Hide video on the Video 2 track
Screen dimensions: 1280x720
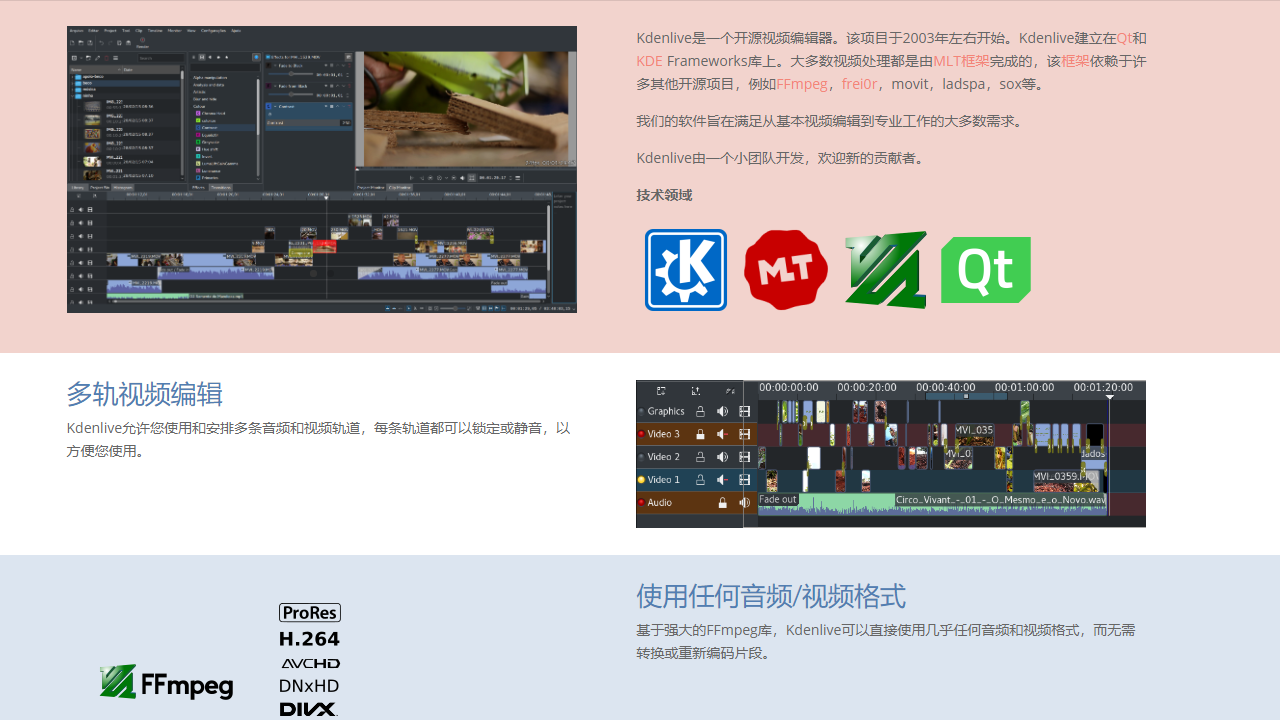[x=745, y=457]
